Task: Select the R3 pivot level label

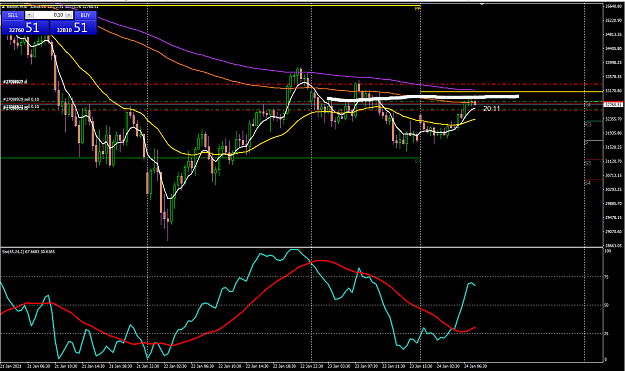Action: (x=588, y=125)
